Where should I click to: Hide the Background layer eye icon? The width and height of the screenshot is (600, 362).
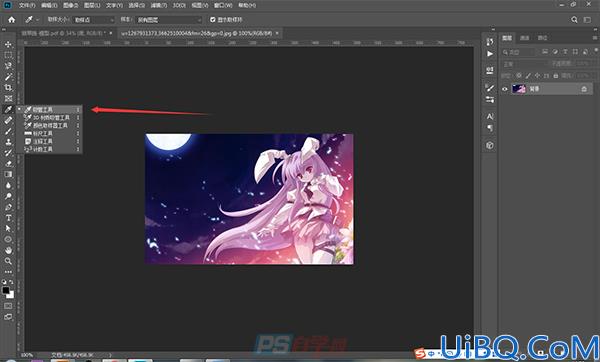click(505, 89)
